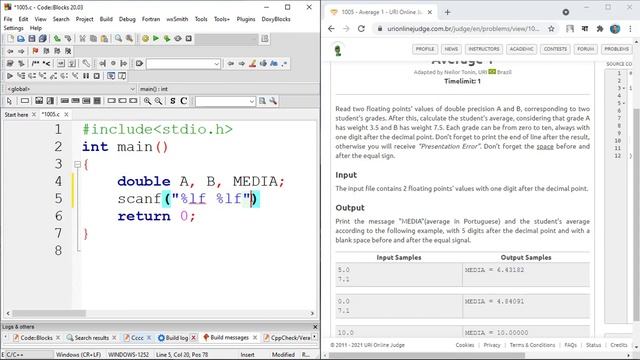Click the highlighter icon in search toolbar

tap(253, 64)
